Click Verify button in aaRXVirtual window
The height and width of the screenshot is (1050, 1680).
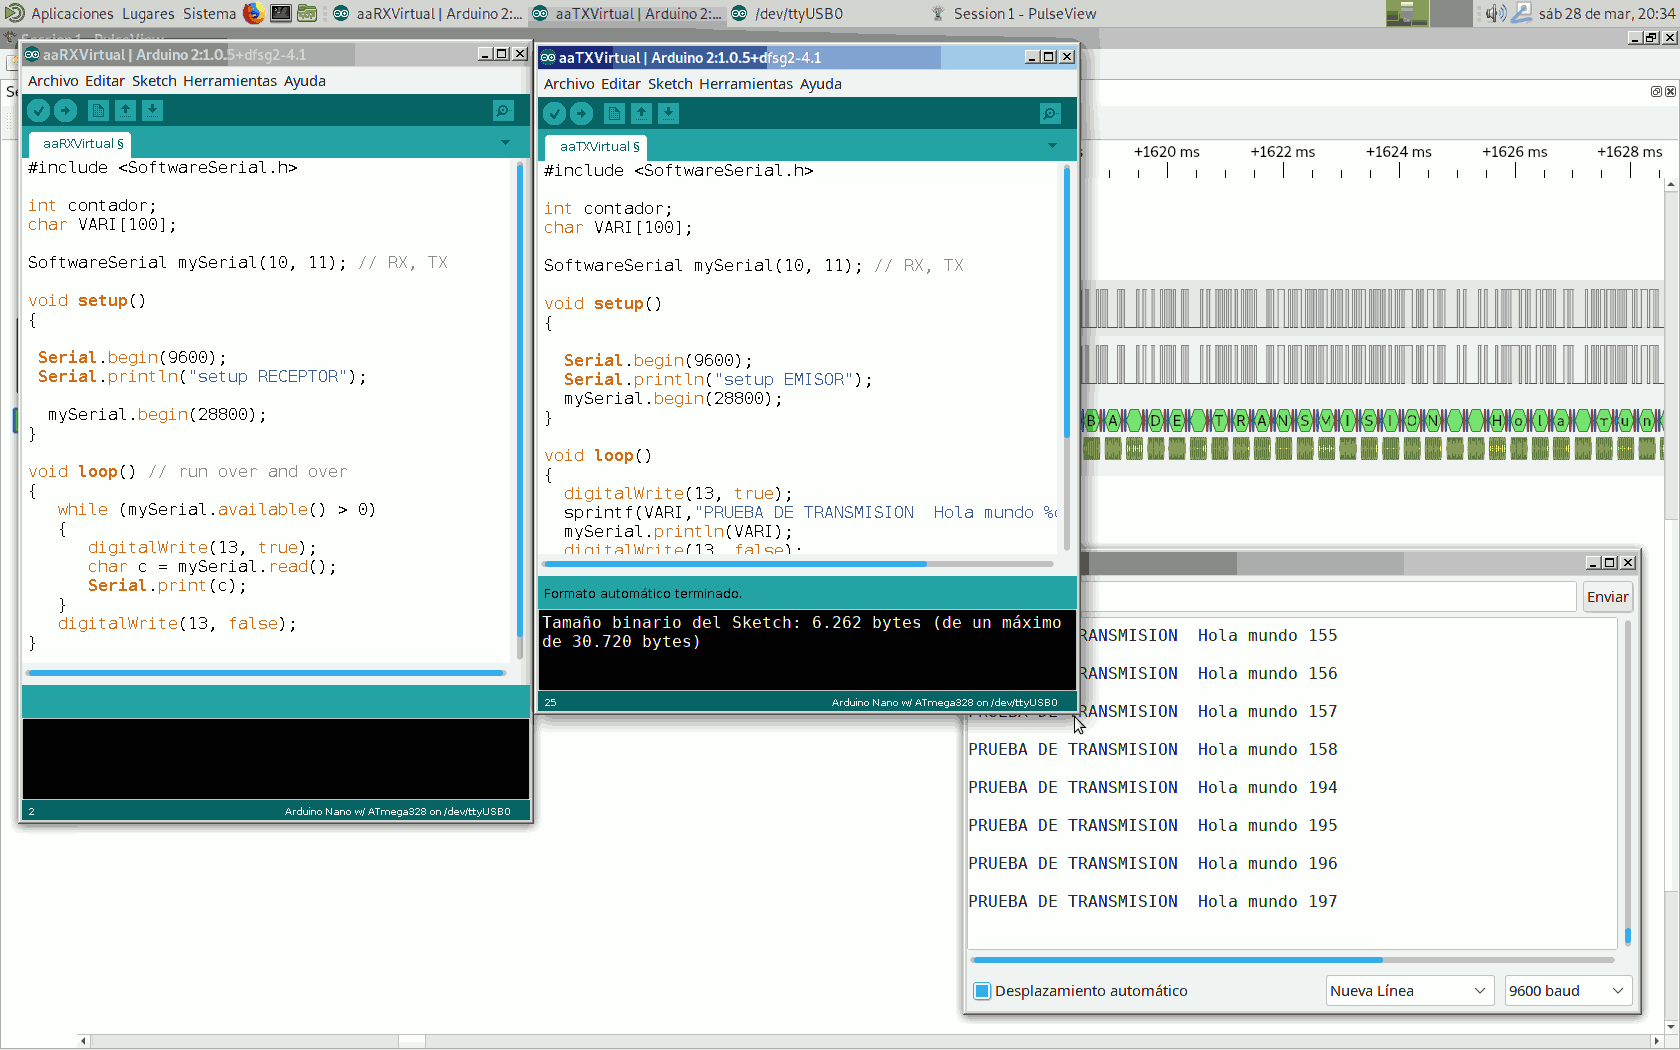coord(38,111)
